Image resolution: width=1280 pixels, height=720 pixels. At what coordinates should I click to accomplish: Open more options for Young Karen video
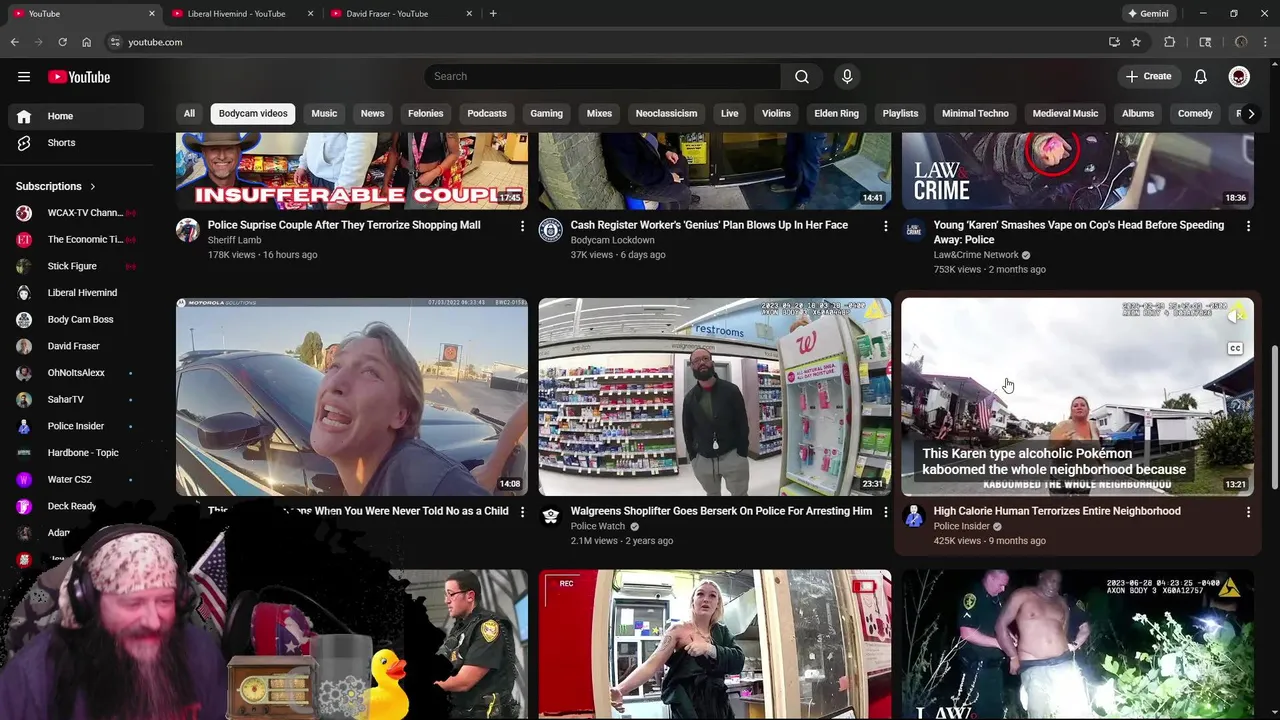click(1248, 226)
